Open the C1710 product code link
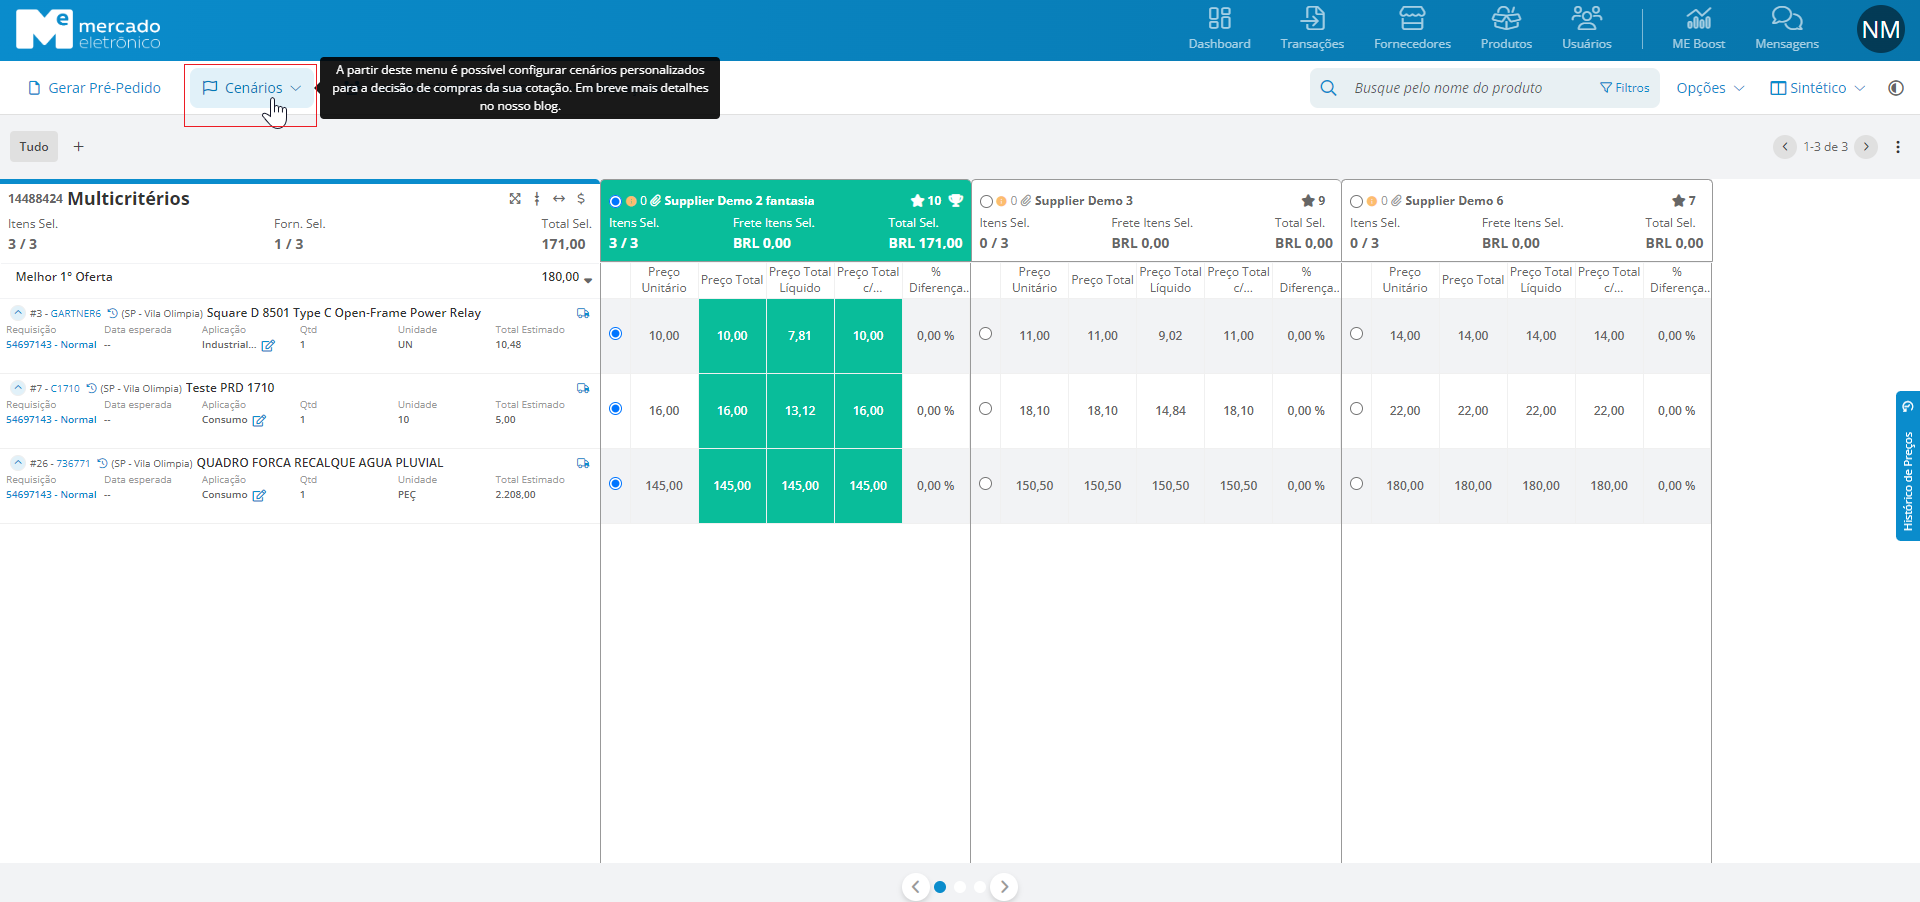This screenshot has width=1920, height=902. click(65, 389)
